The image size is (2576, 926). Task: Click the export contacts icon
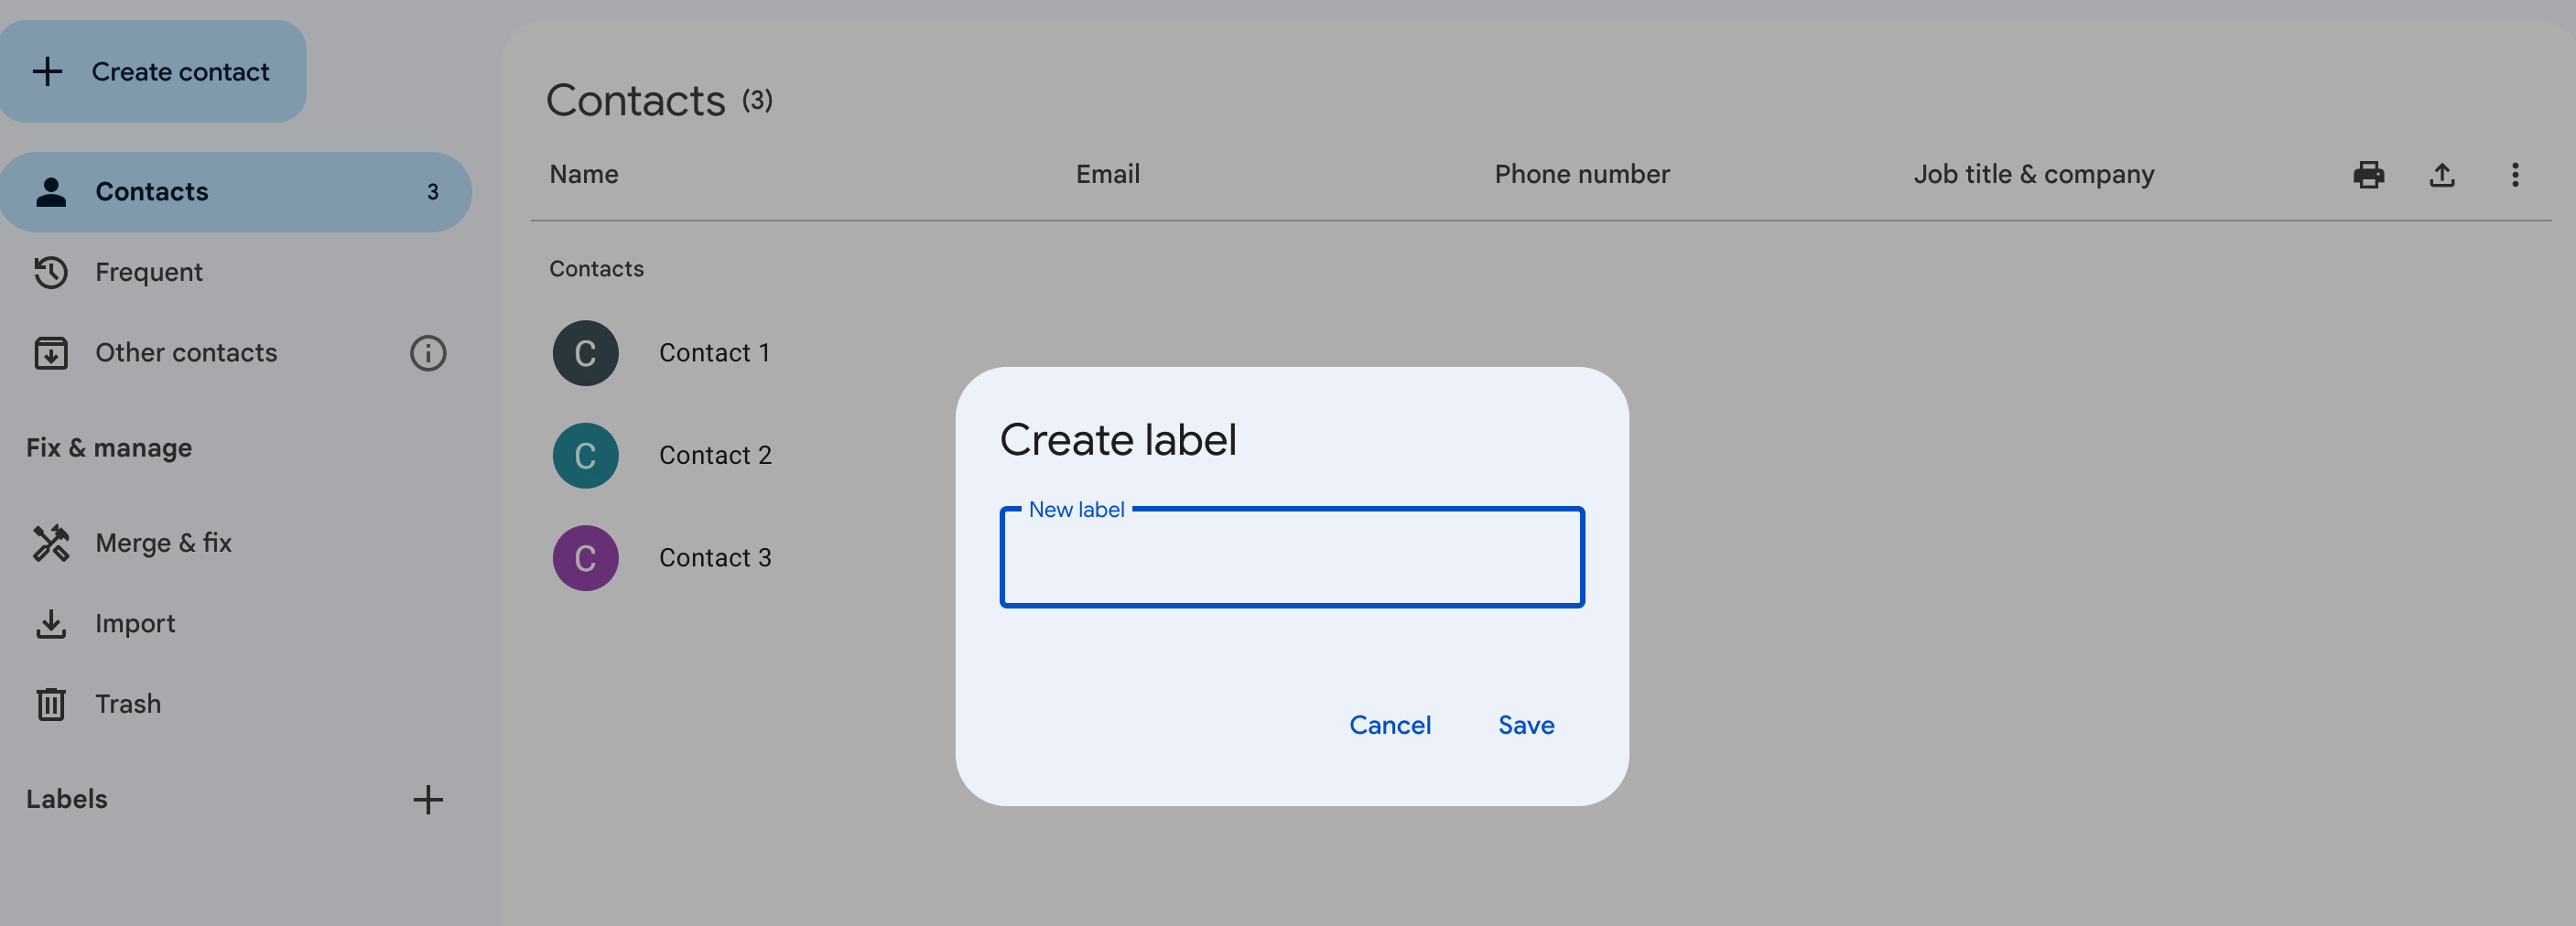pyautogui.click(x=2441, y=175)
